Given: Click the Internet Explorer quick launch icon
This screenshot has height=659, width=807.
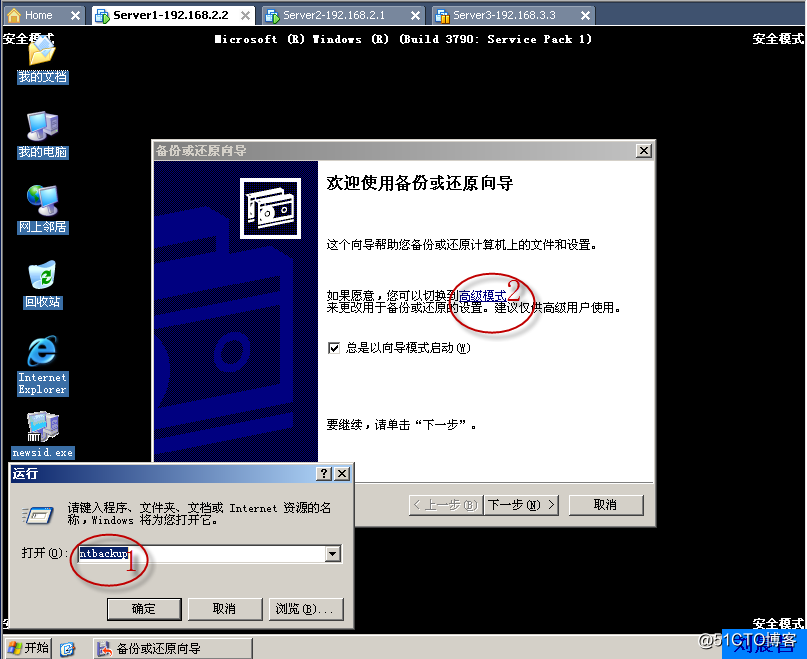Looking at the screenshot, I should click(x=67, y=649).
